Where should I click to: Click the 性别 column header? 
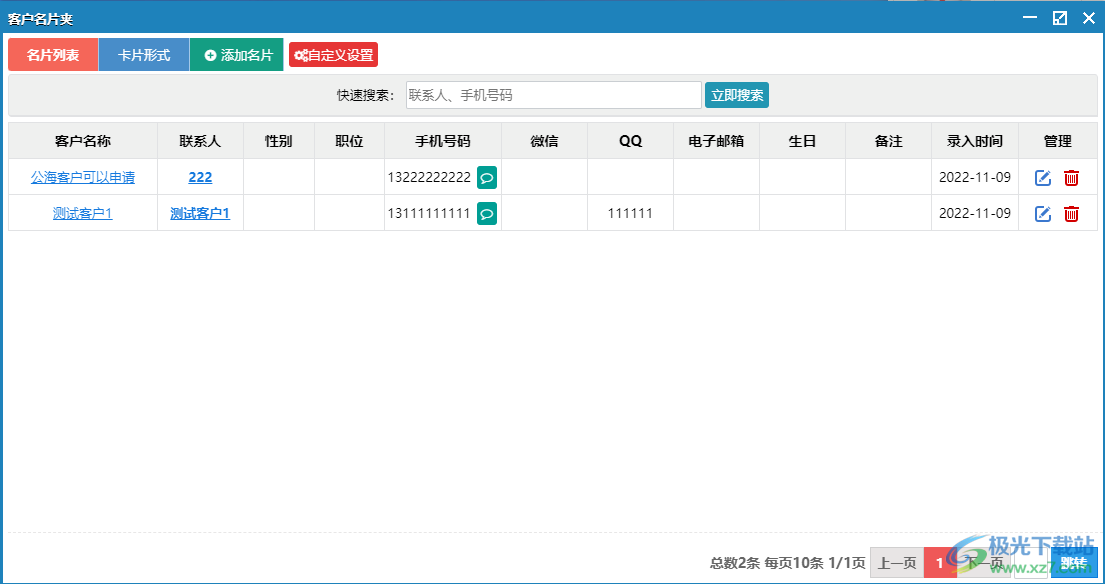278,141
